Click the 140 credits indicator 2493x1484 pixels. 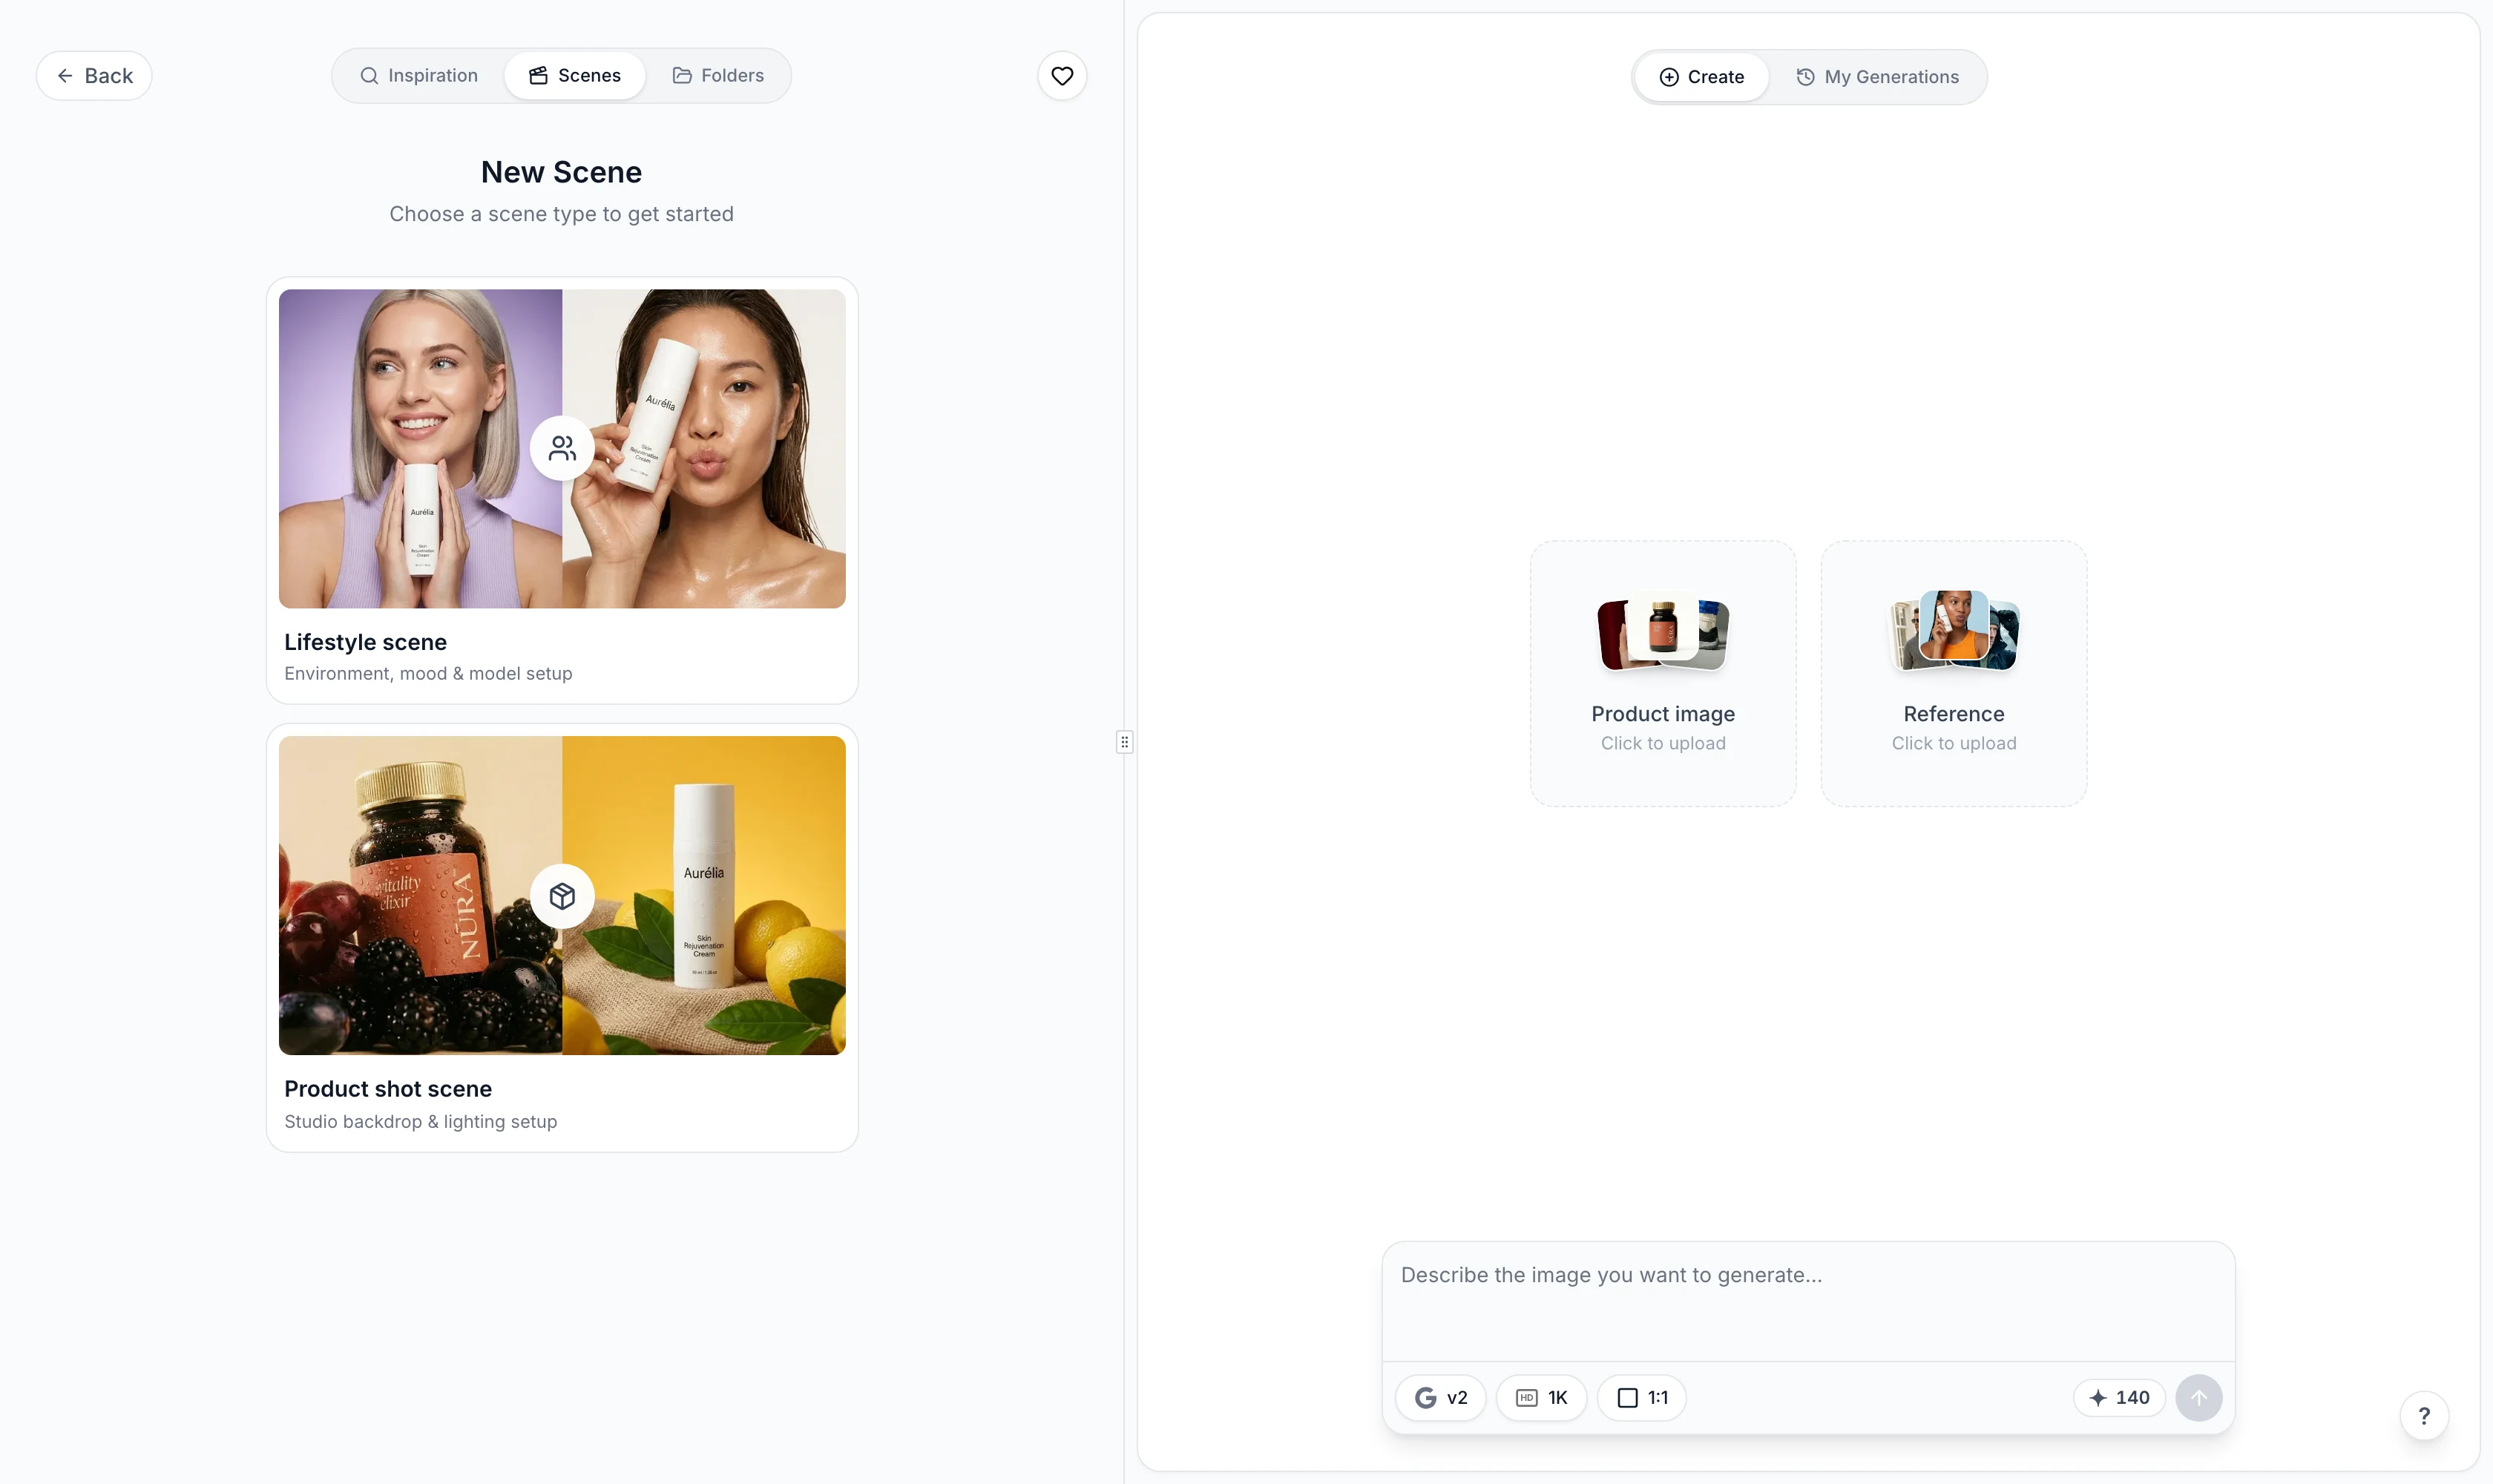(x=2119, y=1397)
